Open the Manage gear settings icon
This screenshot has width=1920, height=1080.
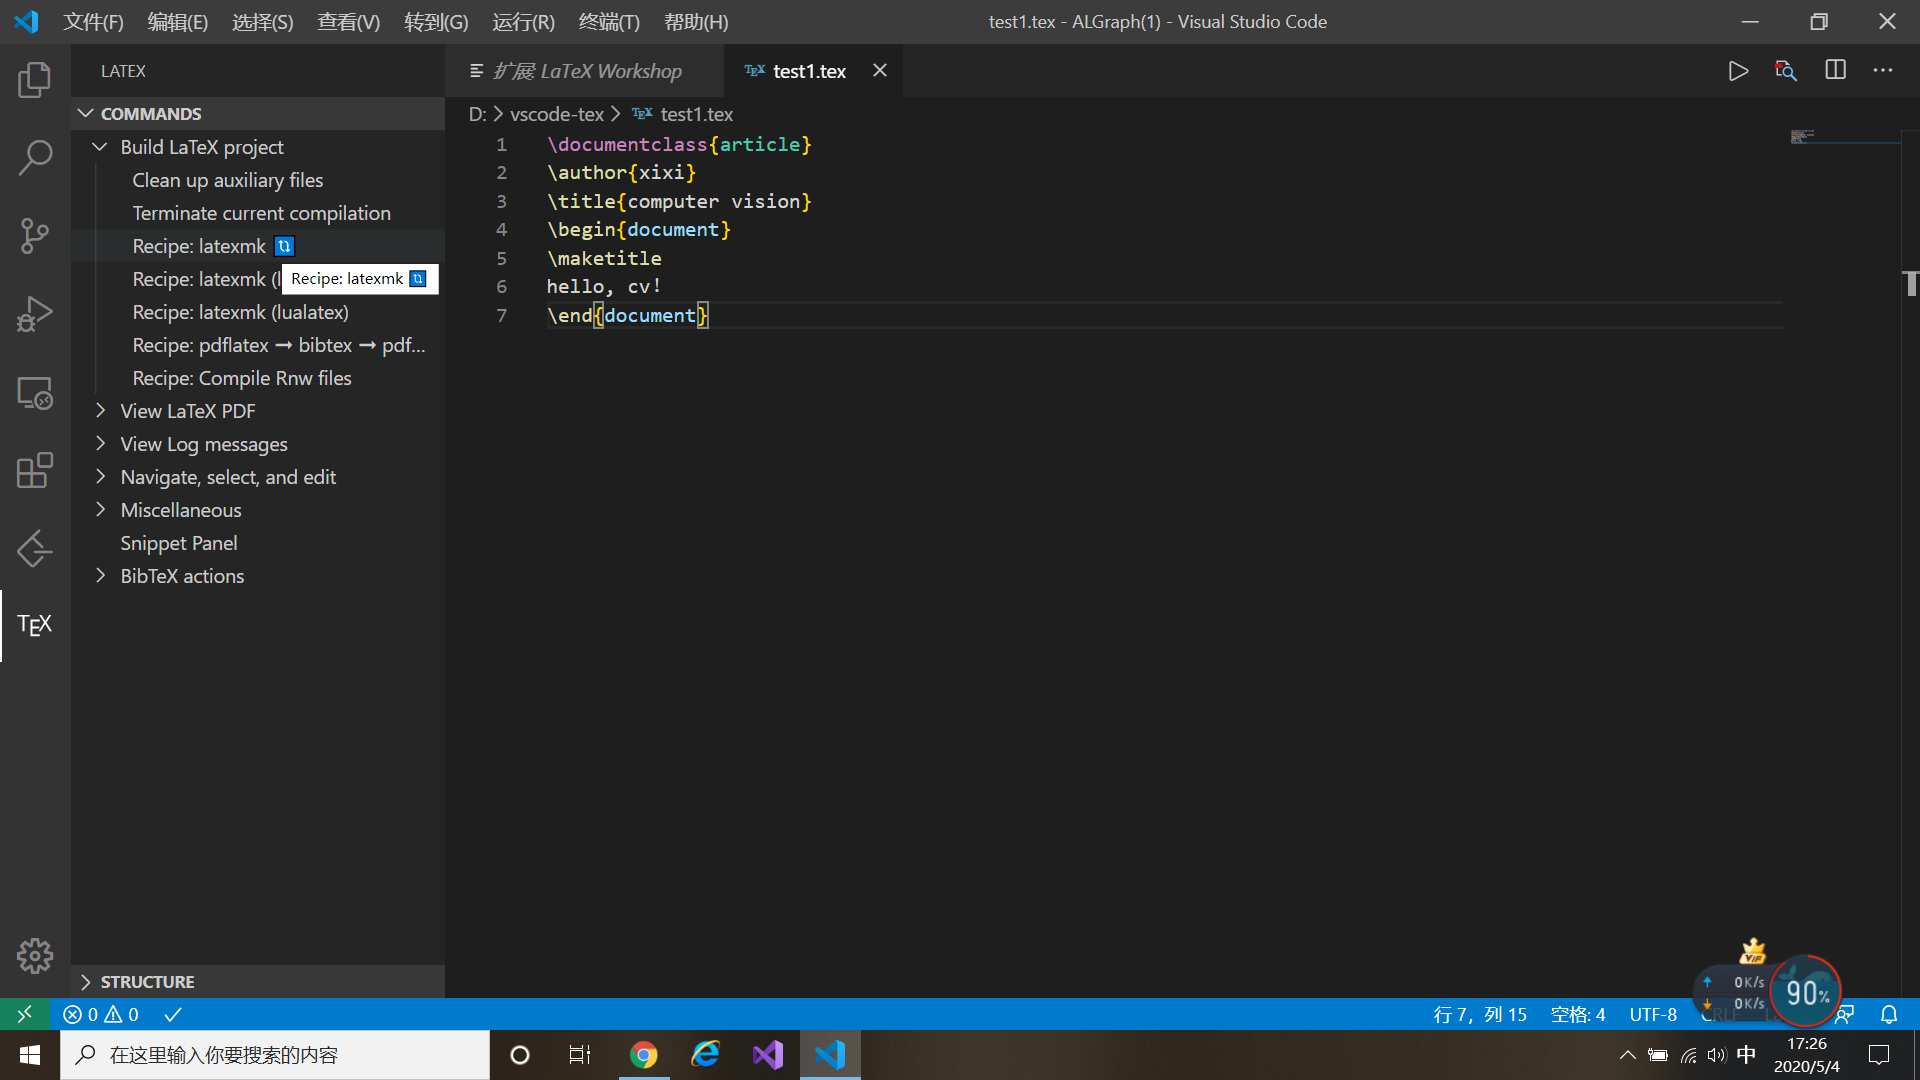point(34,956)
